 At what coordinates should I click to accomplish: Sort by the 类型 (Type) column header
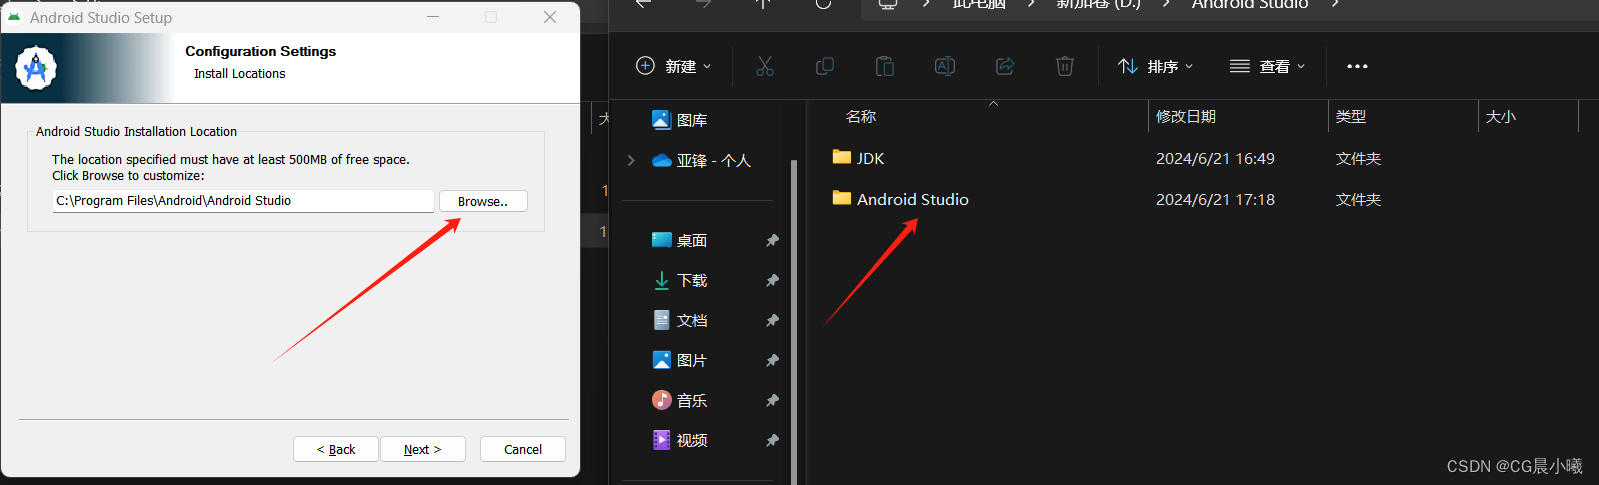1351,116
